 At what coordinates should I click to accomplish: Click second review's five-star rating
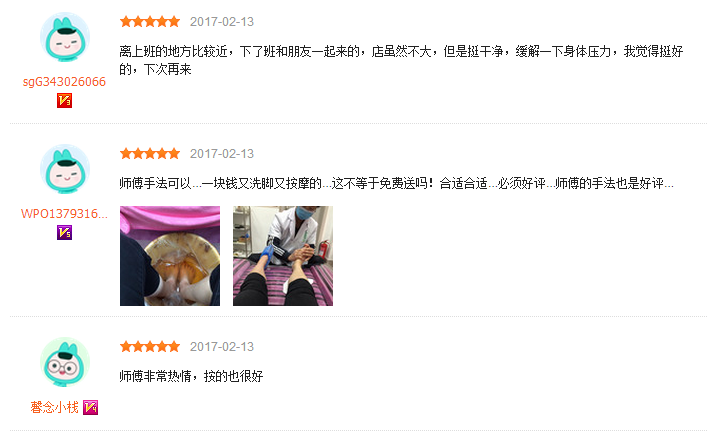pos(150,153)
